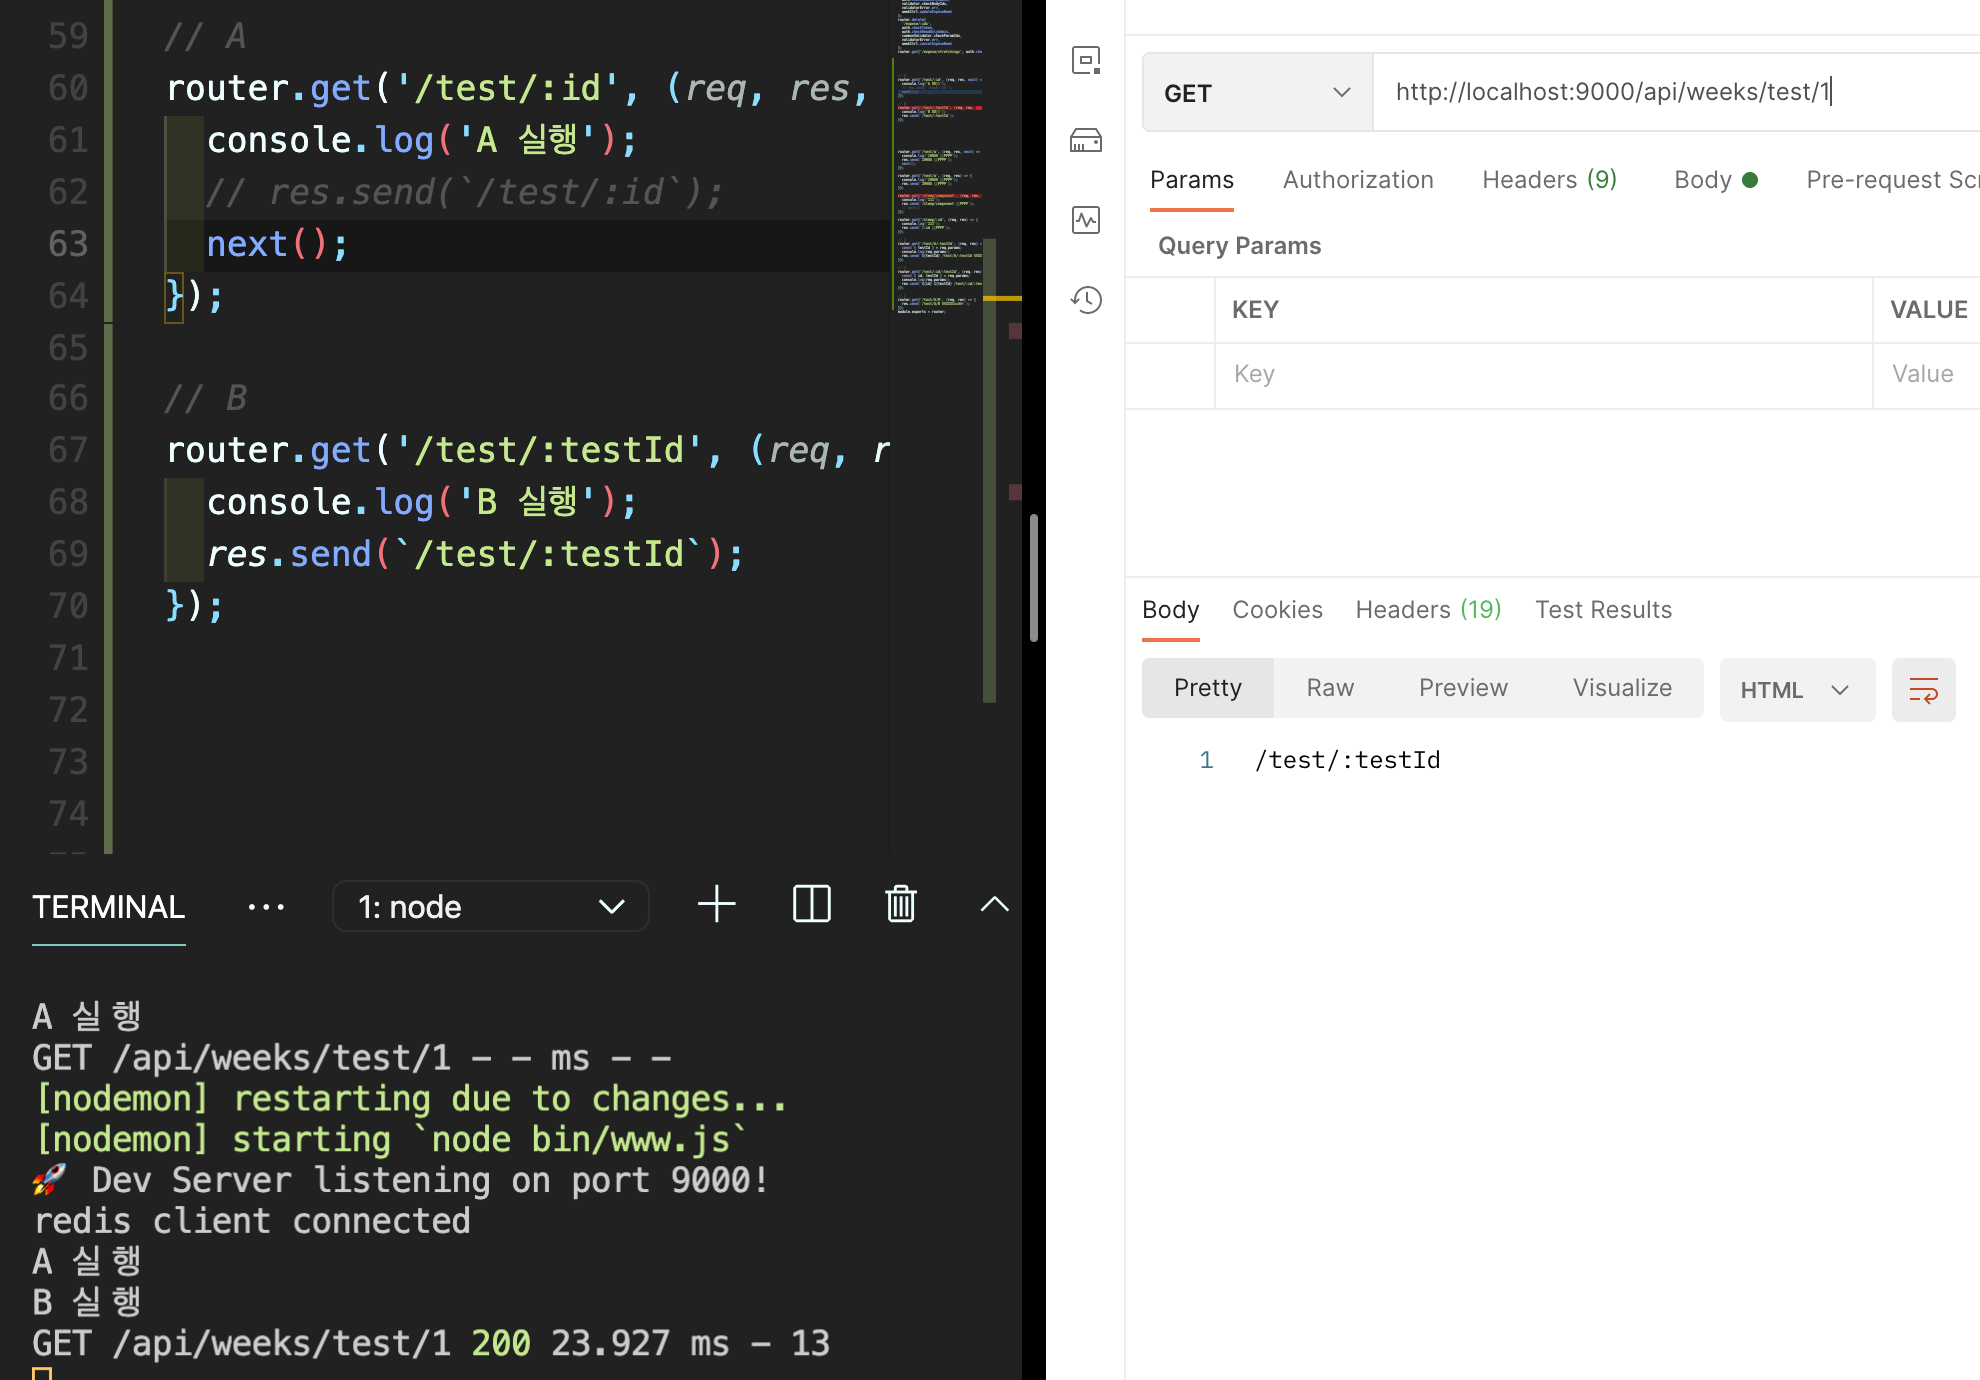Screen dimensions: 1980x1380
Task: Open Pre-request Script tab
Action: pos(1892,180)
